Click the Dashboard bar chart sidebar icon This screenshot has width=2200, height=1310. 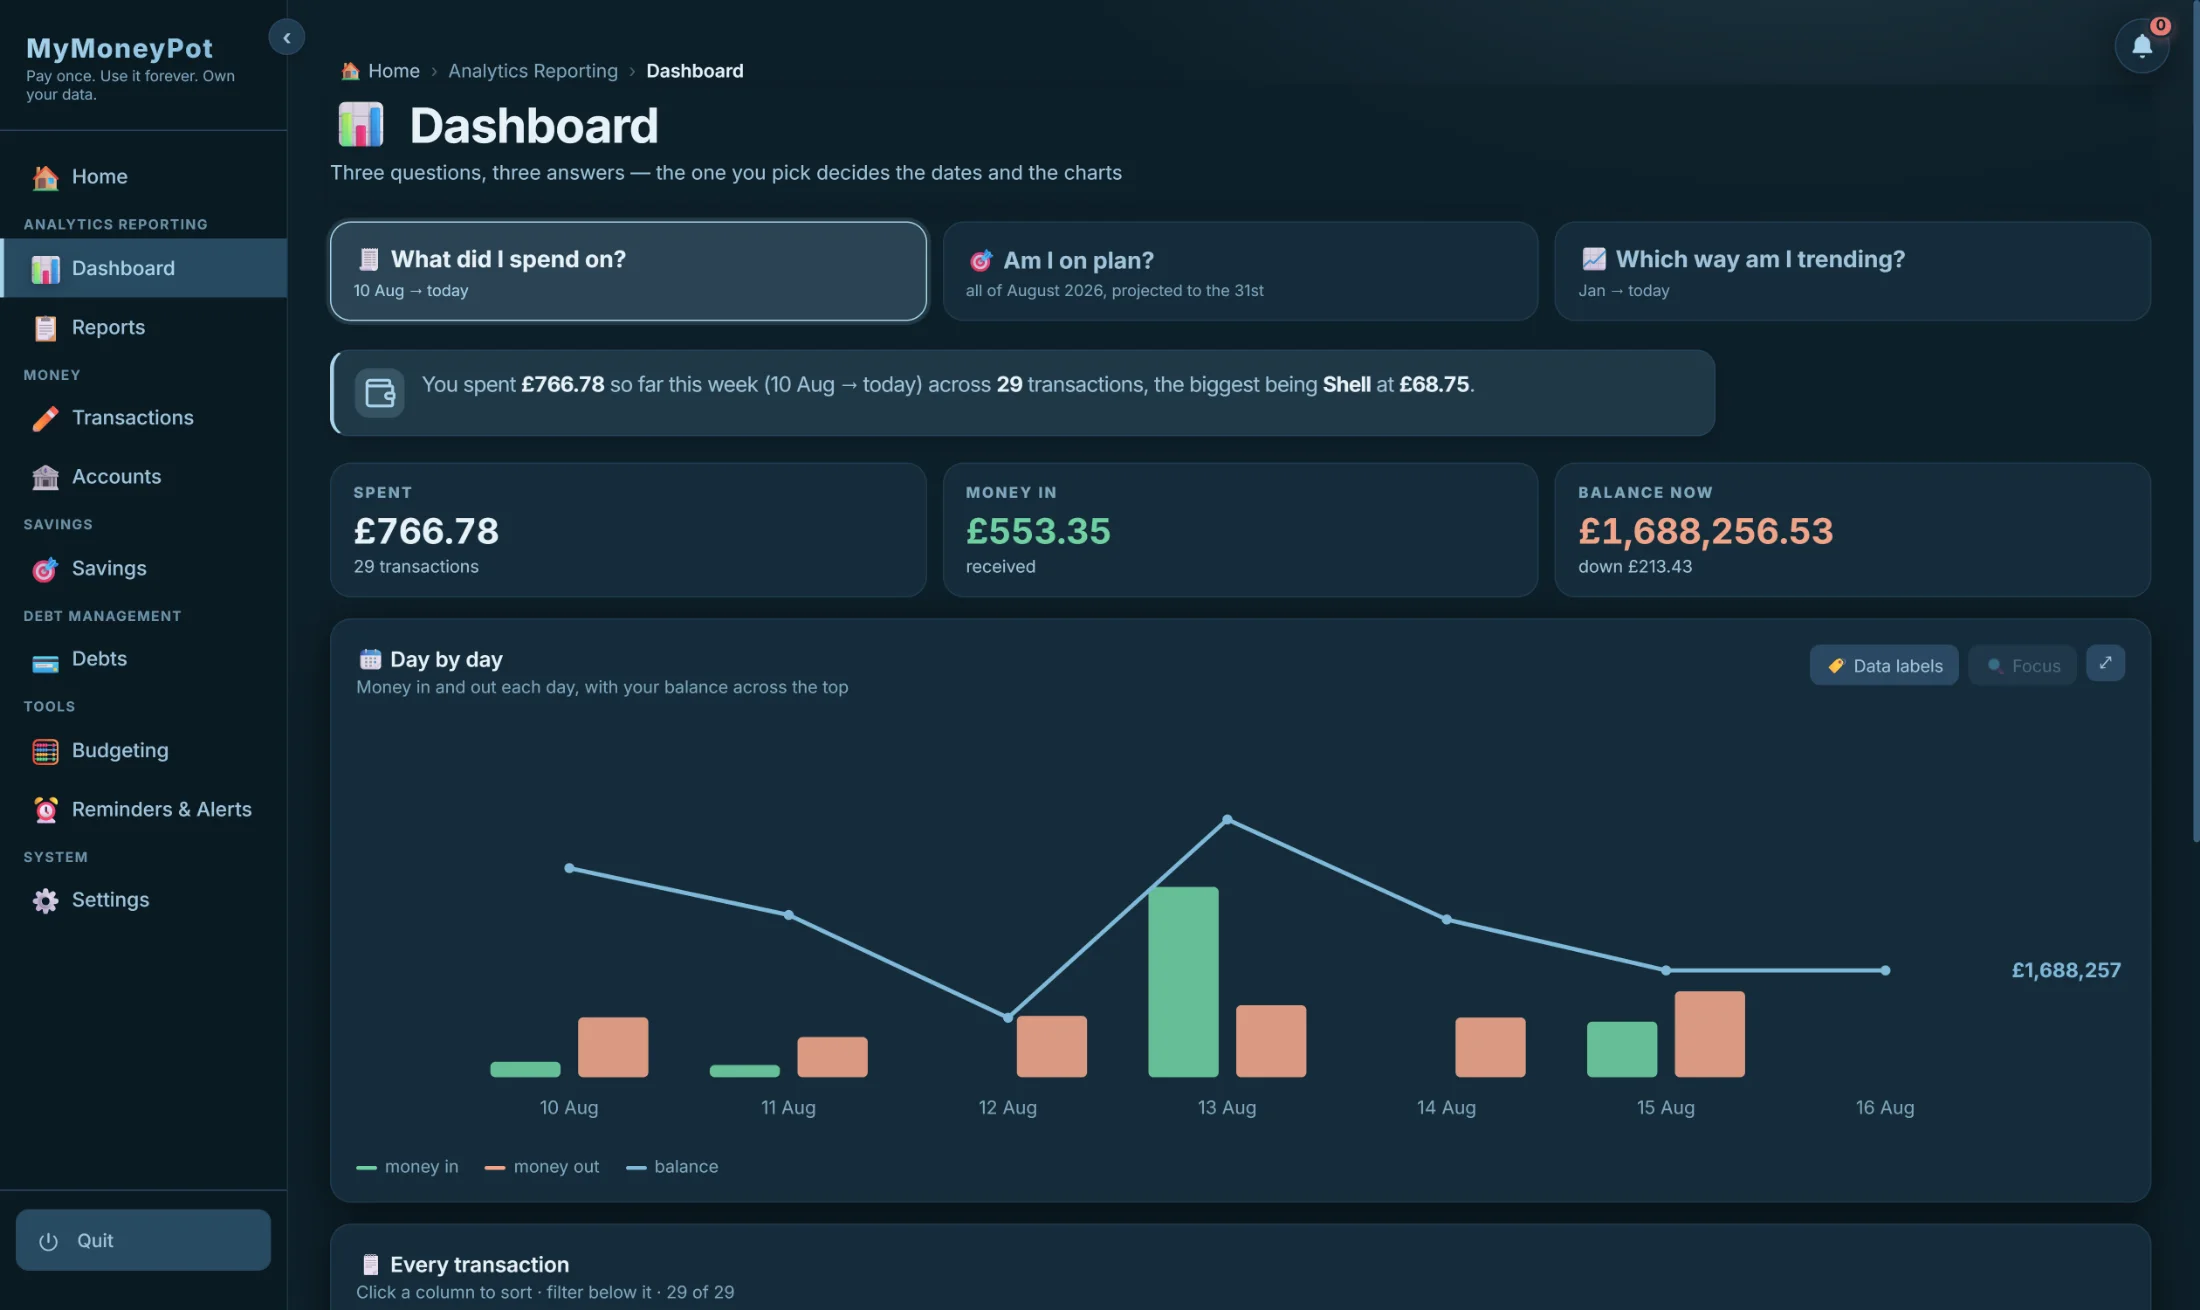45,268
